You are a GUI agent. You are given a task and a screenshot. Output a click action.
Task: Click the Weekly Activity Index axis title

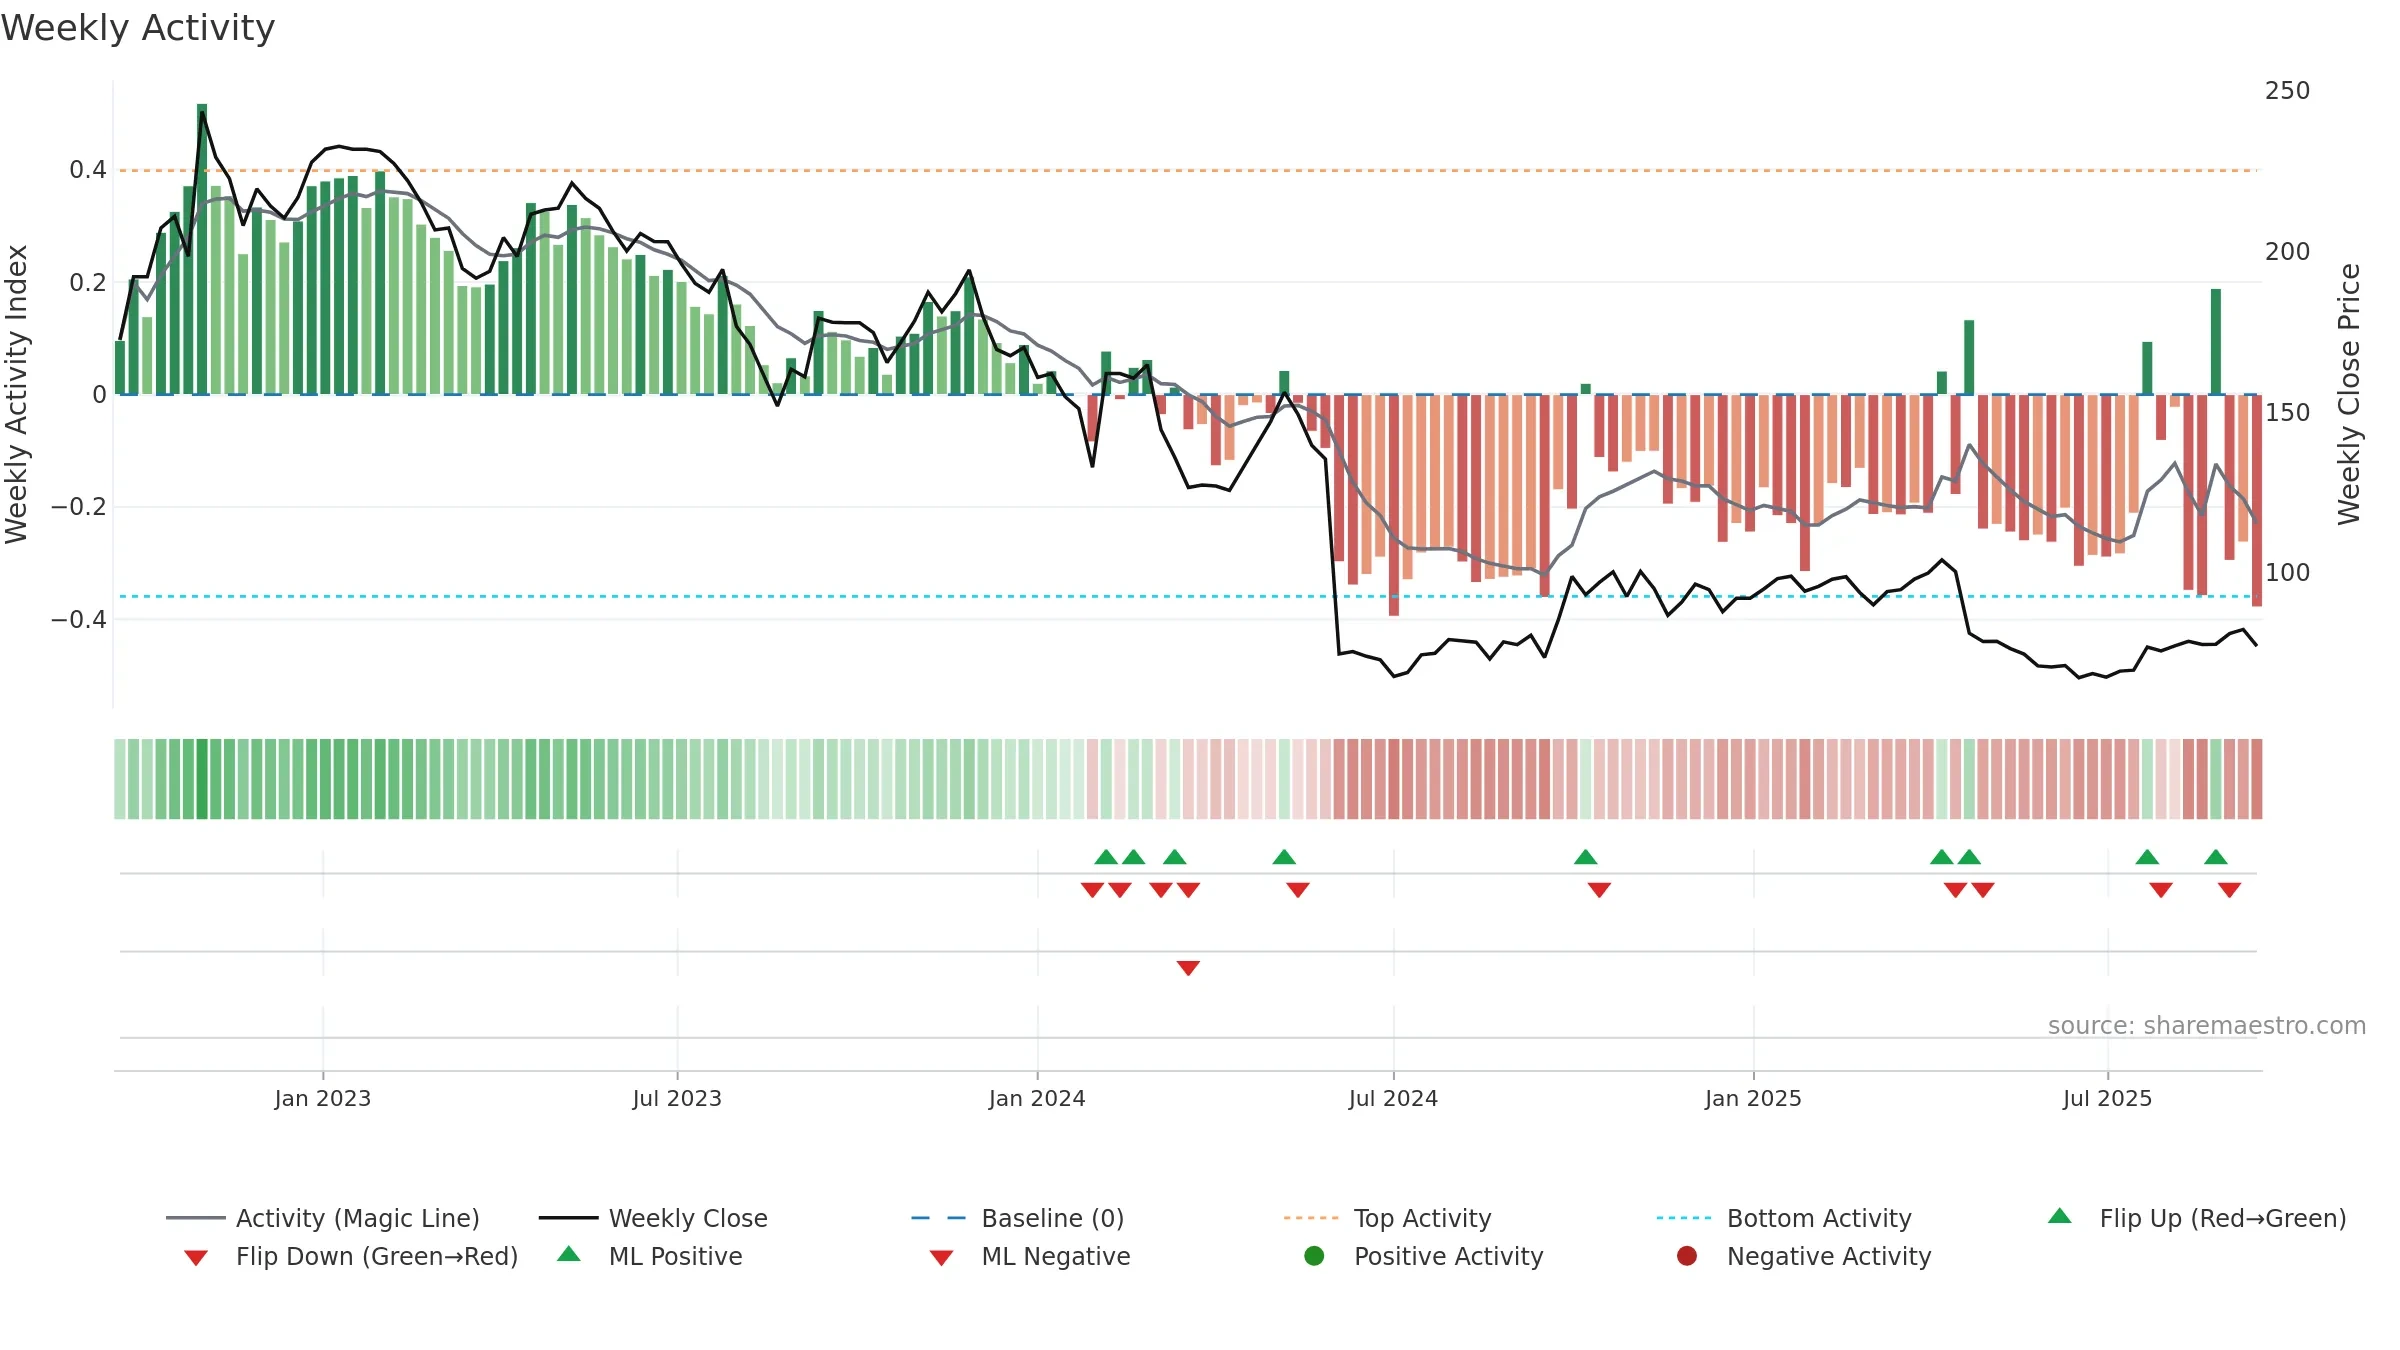16,394
